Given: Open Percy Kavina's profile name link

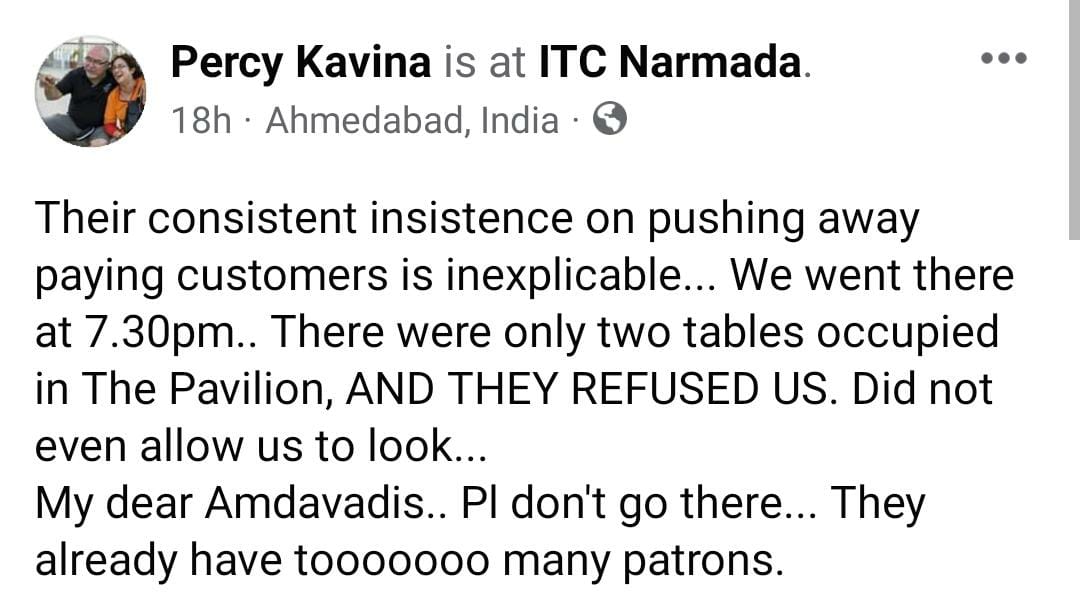Looking at the screenshot, I should pyautogui.click(x=300, y=64).
